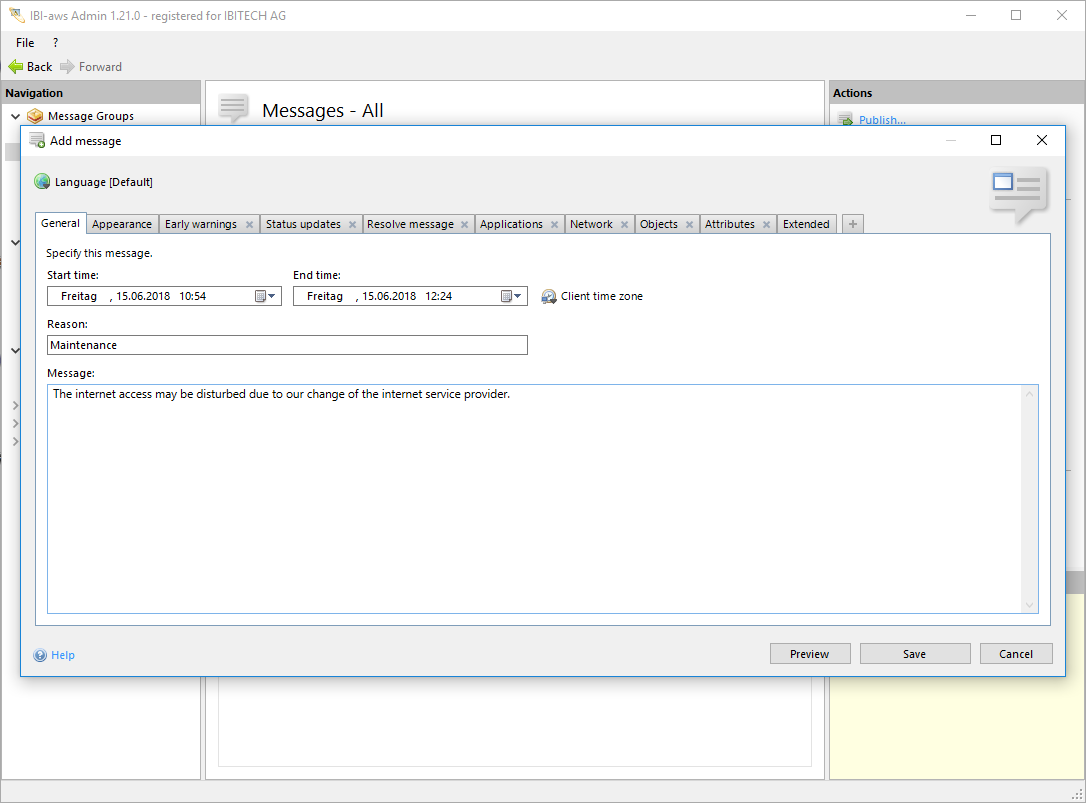Screen dimensions: 1086x803
Task: Click the Client time zone icon
Action: coord(549,297)
